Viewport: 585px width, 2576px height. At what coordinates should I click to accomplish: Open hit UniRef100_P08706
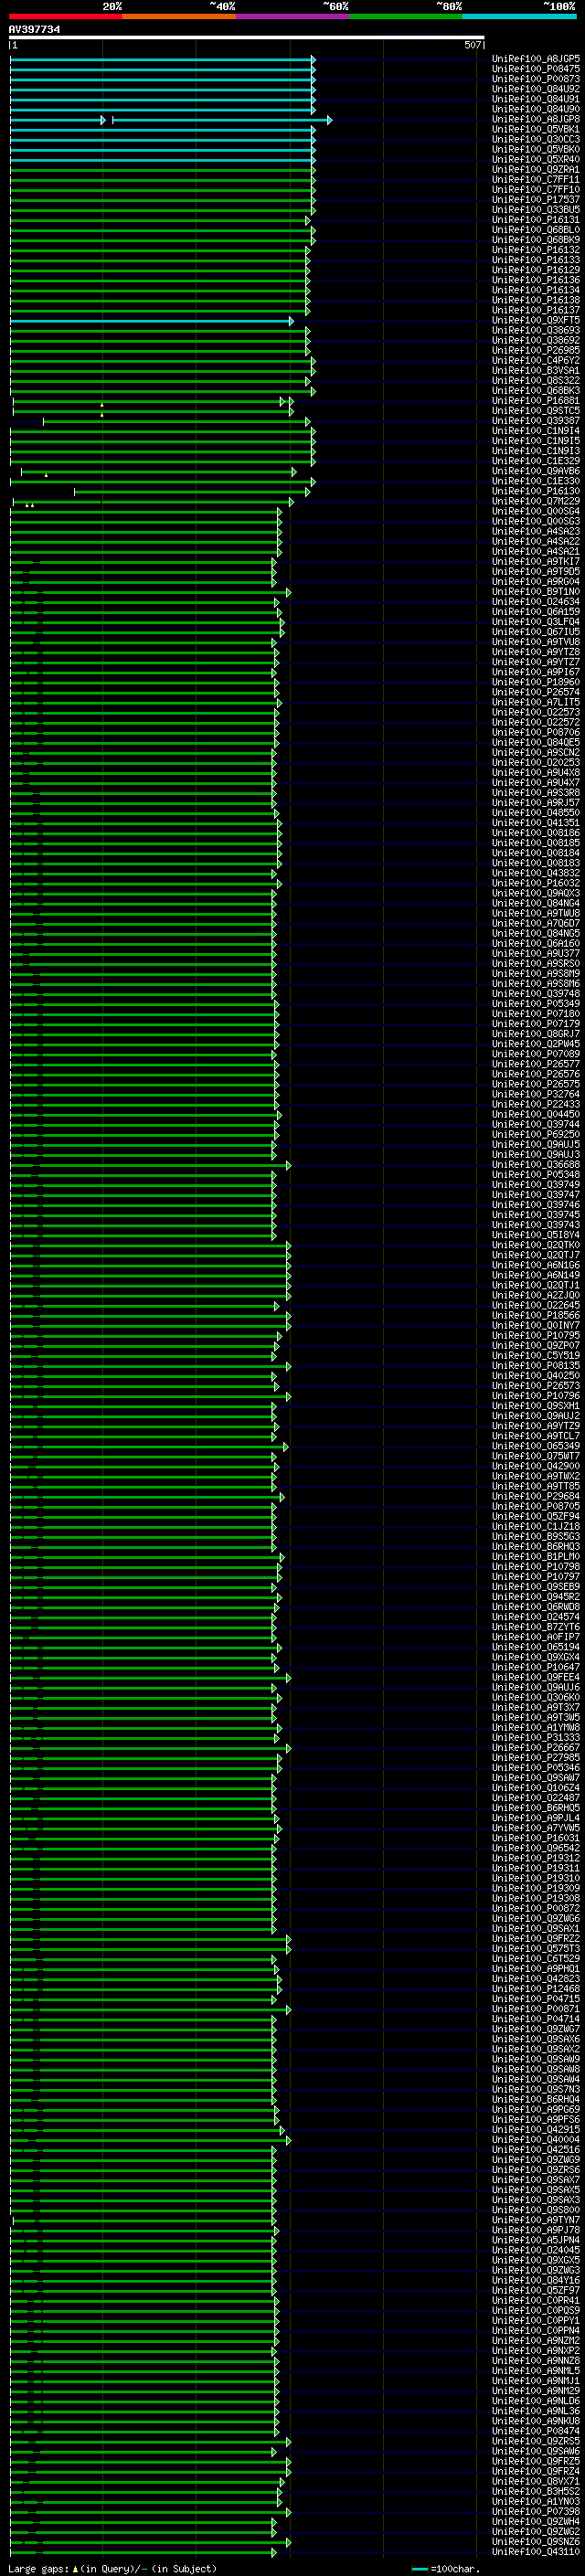(535, 732)
